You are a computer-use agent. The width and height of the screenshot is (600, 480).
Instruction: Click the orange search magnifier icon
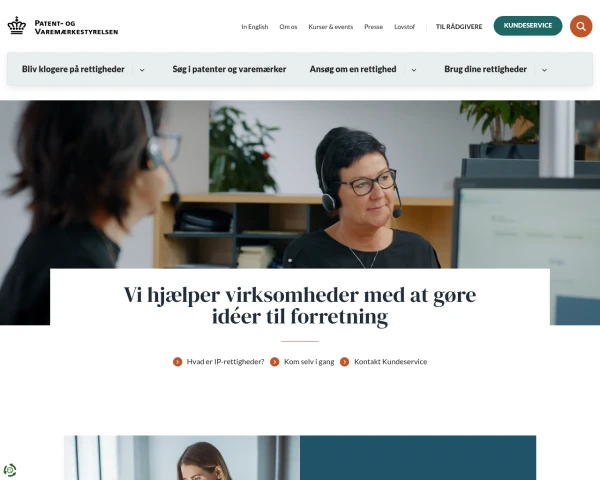pyautogui.click(x=581, y=26)
